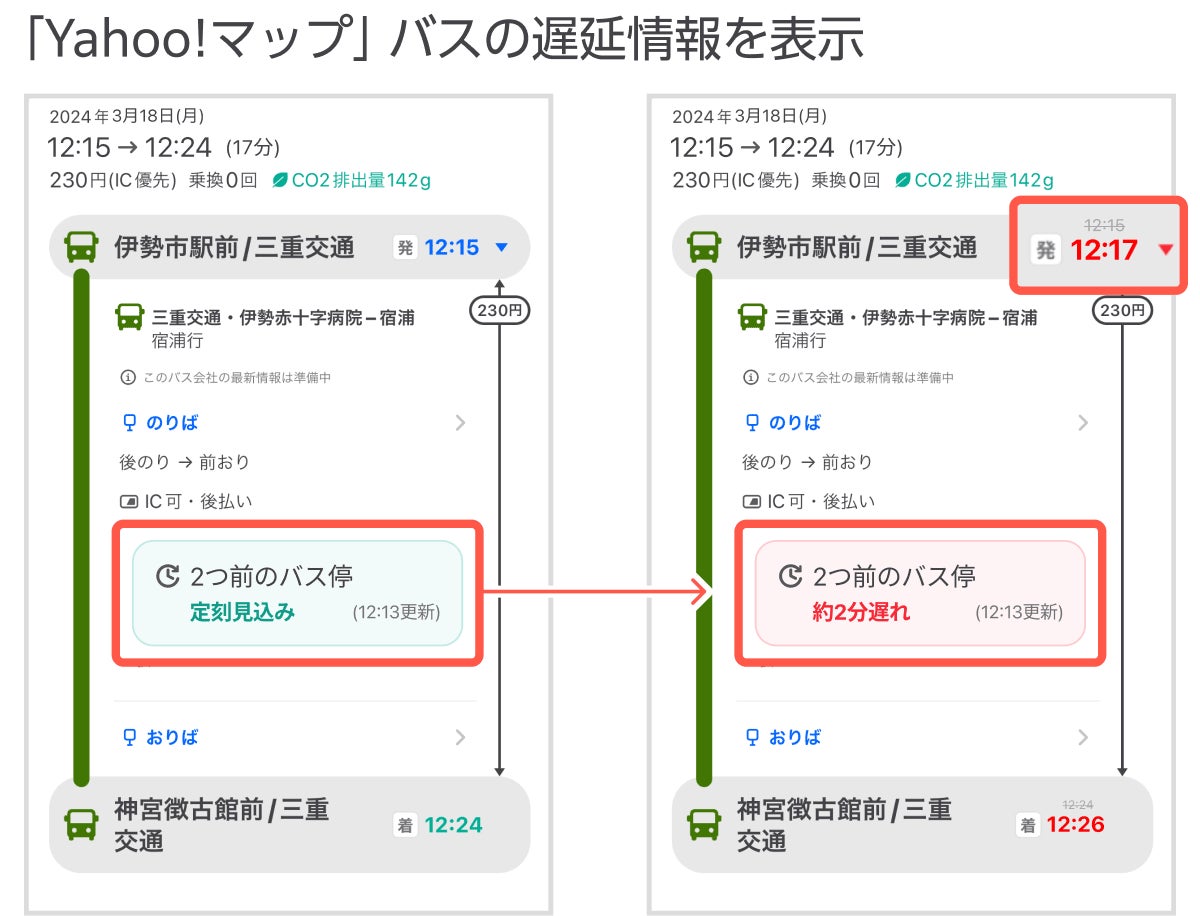Expand おりば chevron in right panel

1084,737
